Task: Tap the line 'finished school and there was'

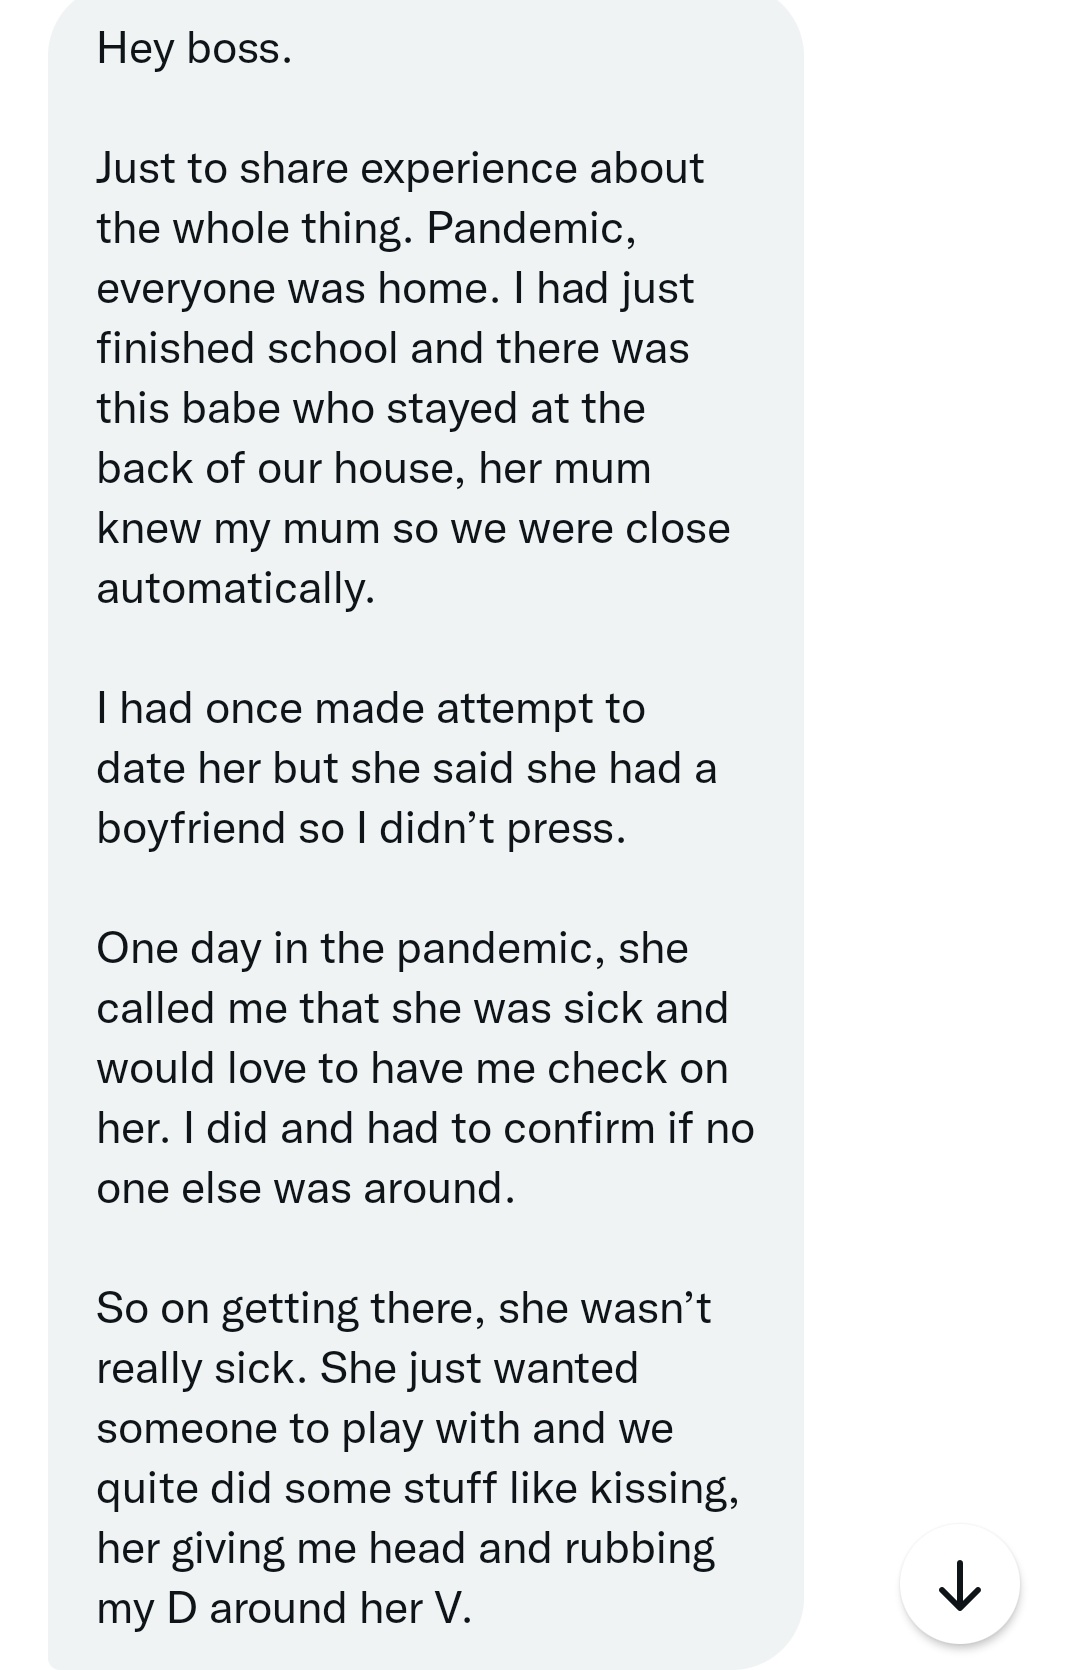Action: pos(393,348)
